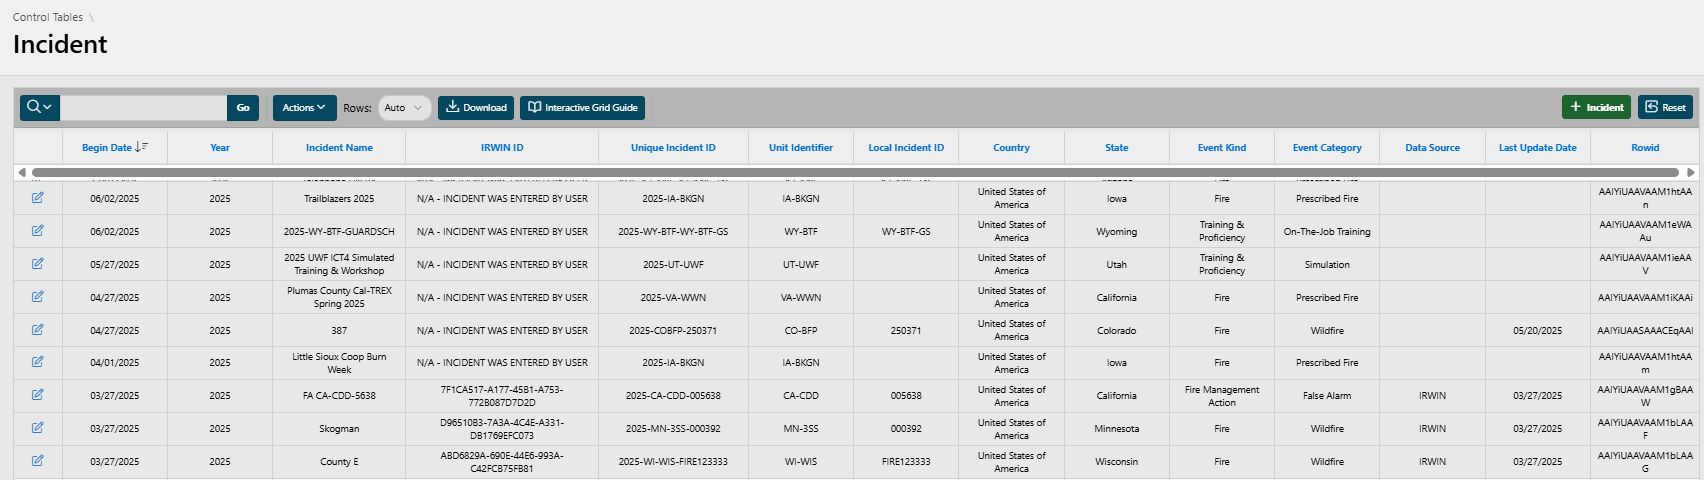This screenshot has width=1704, height=480.
Task: Select the False Alarm event category cell
Action: (x=1327, y=395)
